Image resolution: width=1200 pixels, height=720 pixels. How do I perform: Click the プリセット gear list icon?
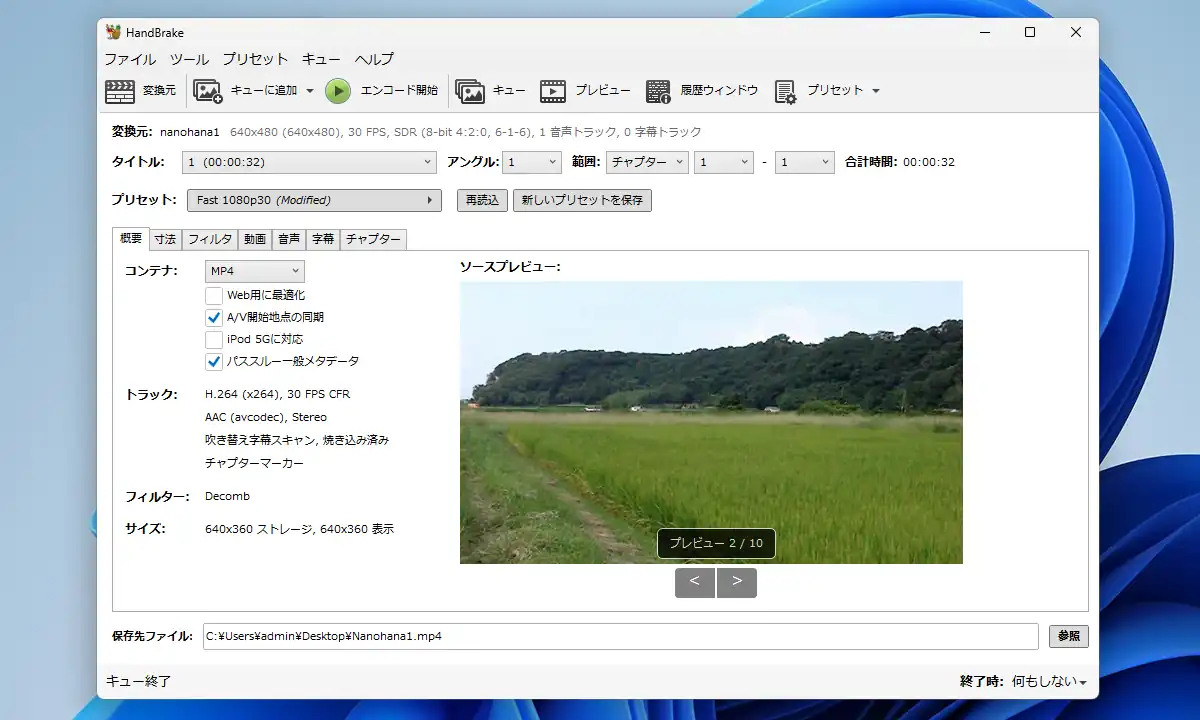[785, 91]
